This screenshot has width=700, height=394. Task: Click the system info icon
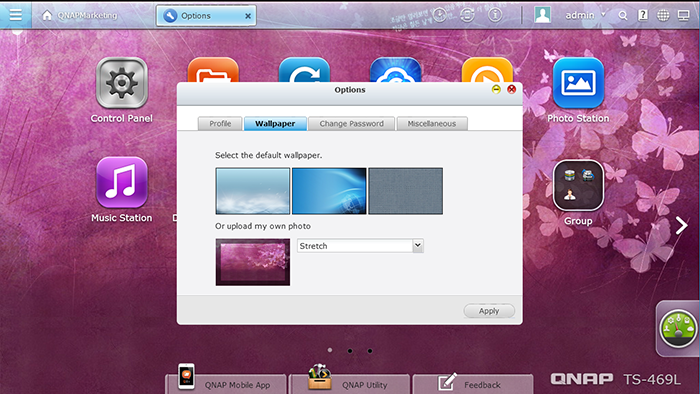coord(495,15)
